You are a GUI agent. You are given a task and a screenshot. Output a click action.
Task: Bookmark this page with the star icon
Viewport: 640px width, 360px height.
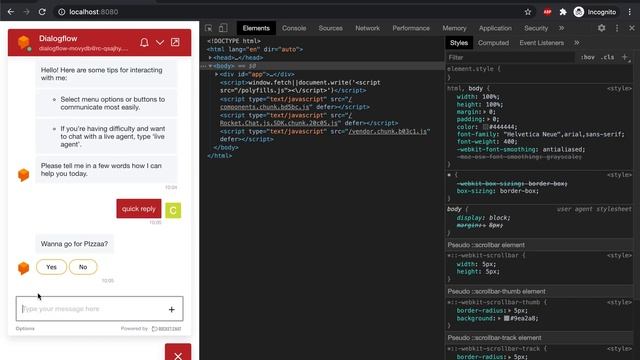point(528,12)
